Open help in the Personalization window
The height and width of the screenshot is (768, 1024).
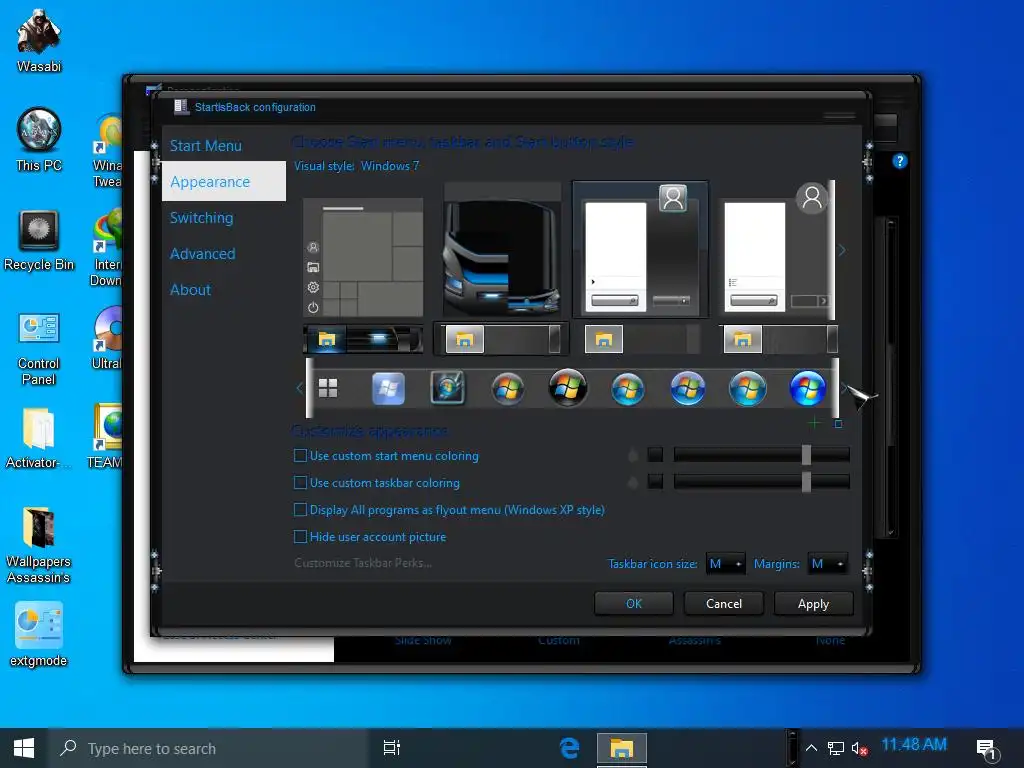point(899,161)
